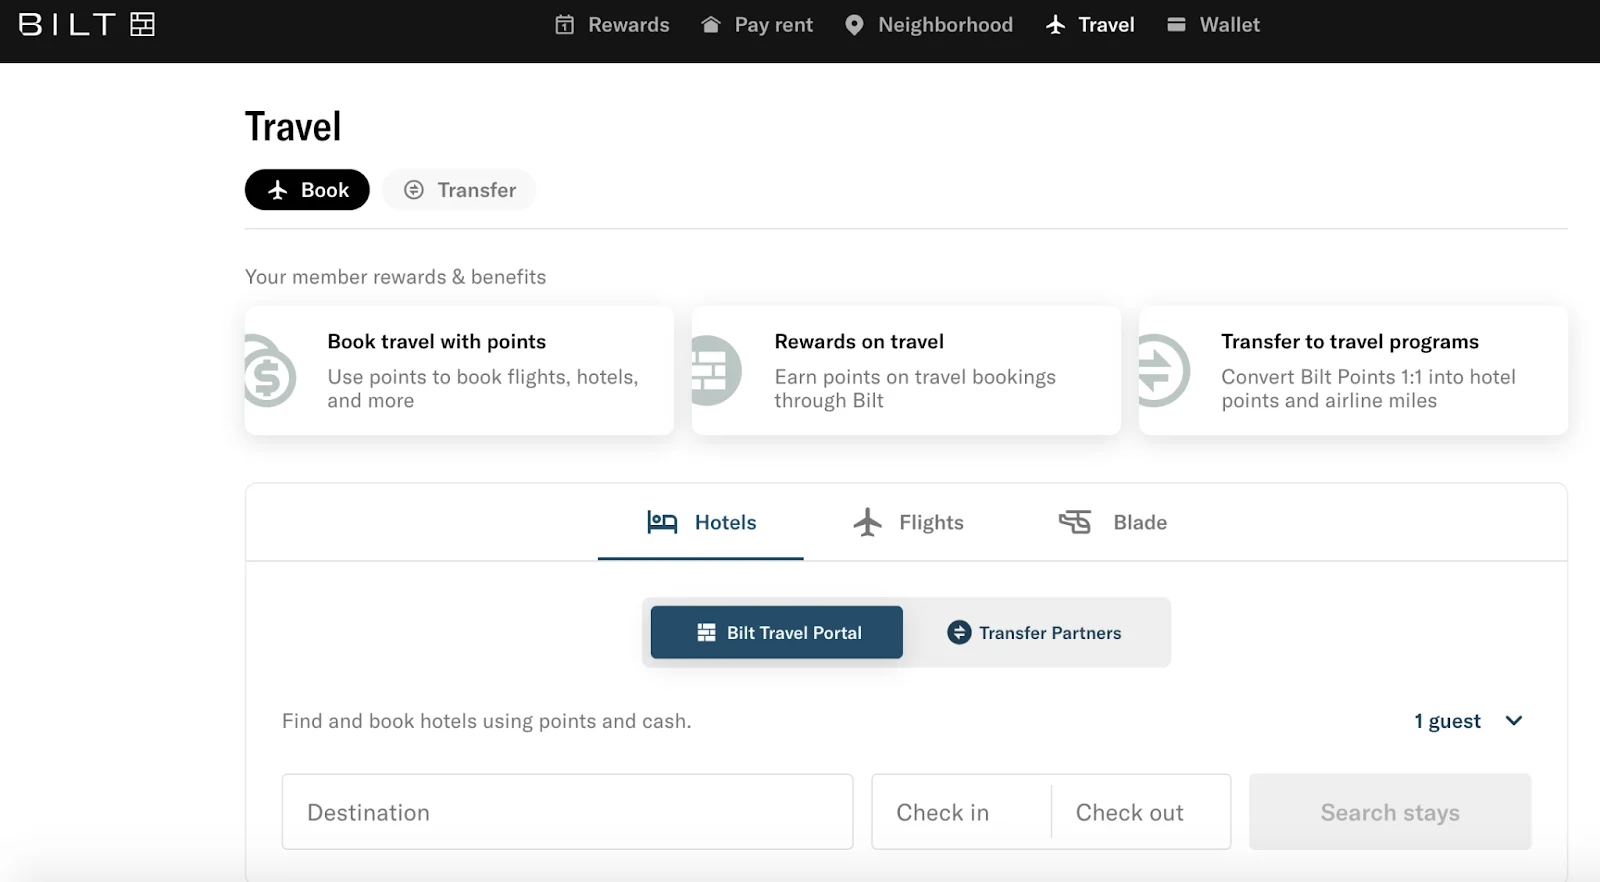The width and height of the screenshot is (1600, 882).
Task: Click 'Find and book hotels' description text
Action: (487, 721)
